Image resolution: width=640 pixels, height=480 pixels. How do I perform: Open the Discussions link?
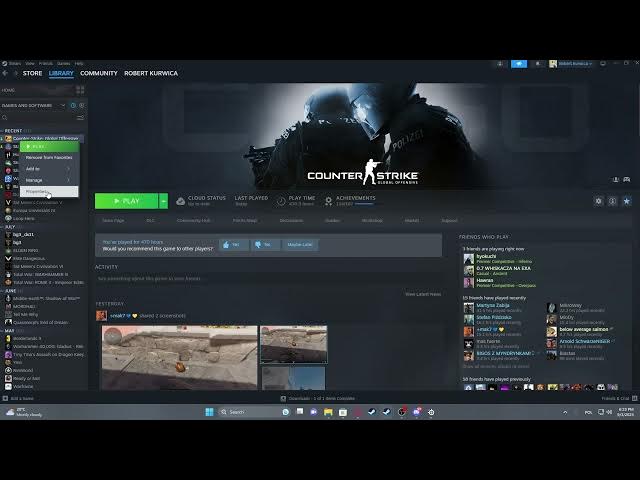point(291,220)
